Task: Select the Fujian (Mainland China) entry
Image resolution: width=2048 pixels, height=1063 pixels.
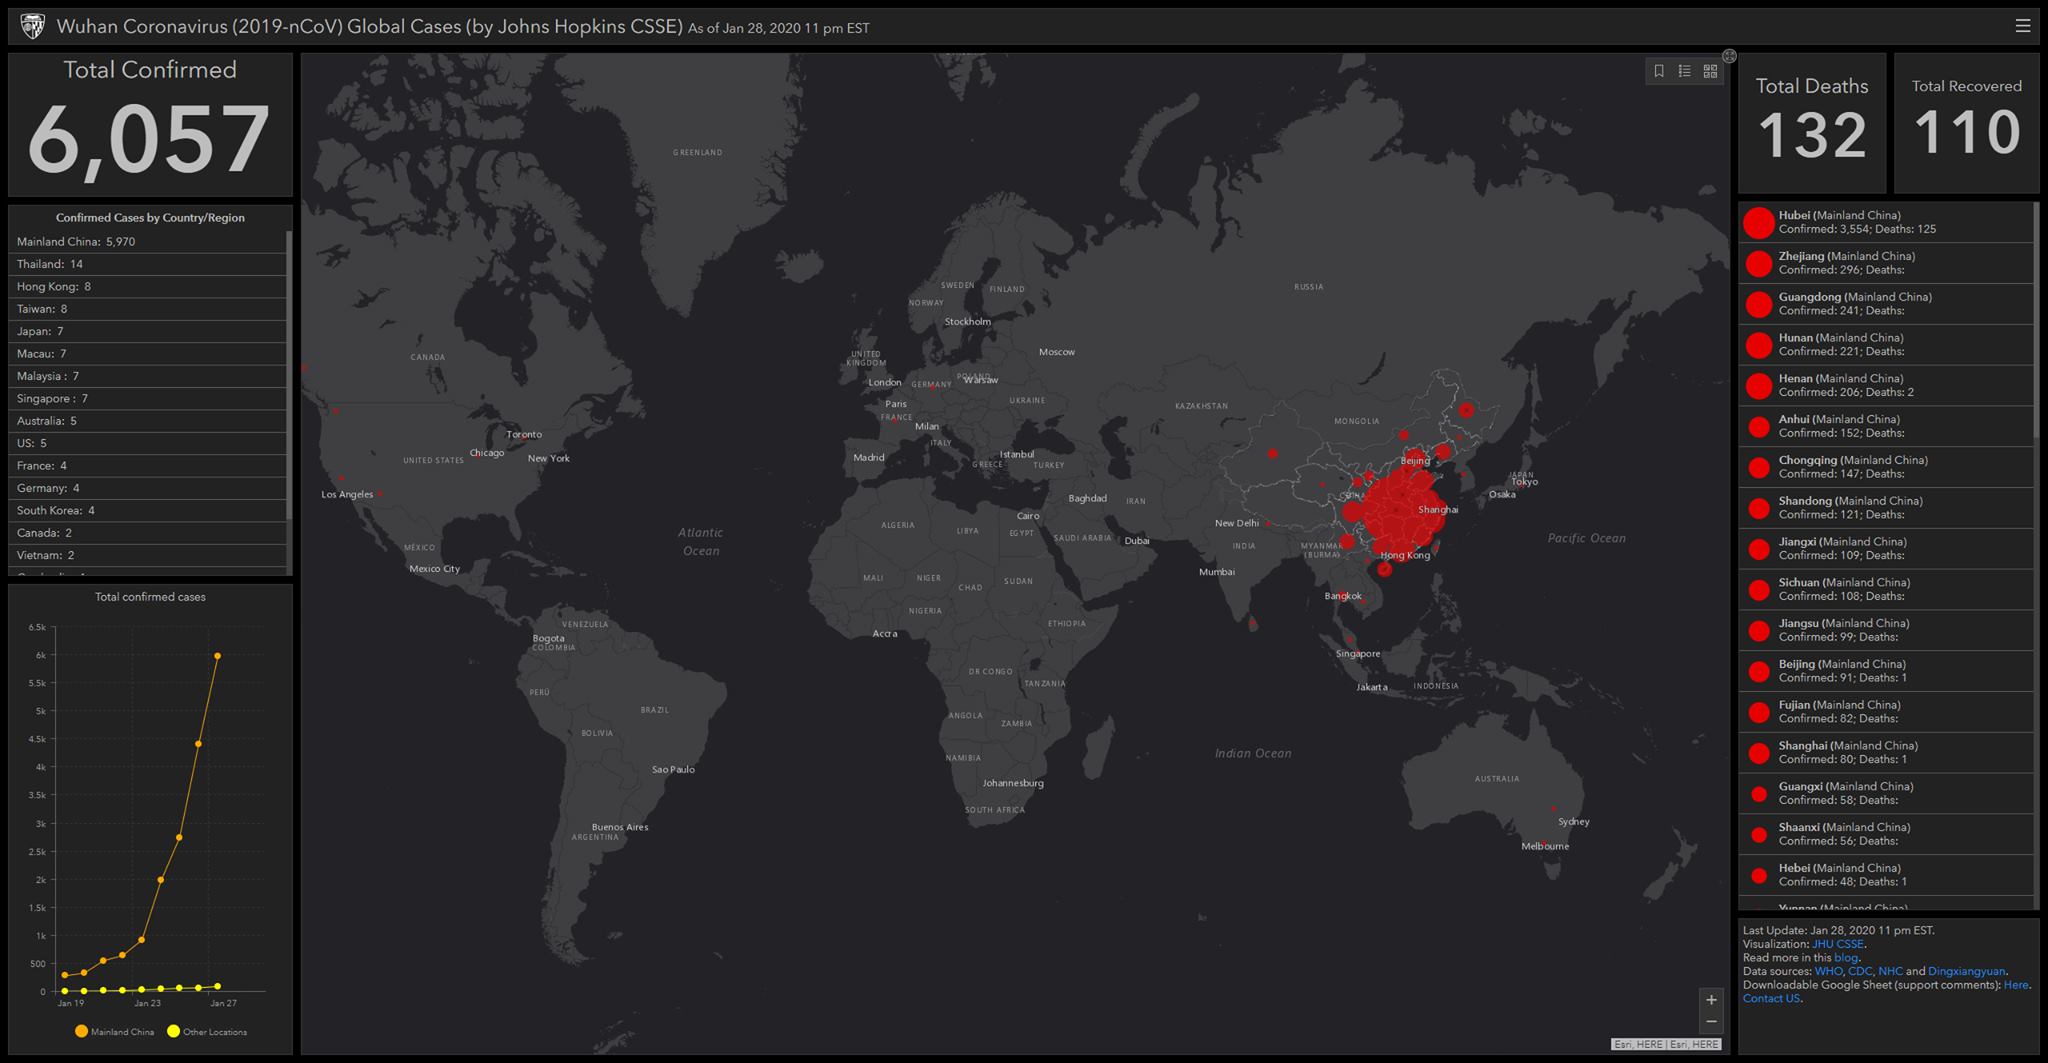Action: (x=1886, y=712)
